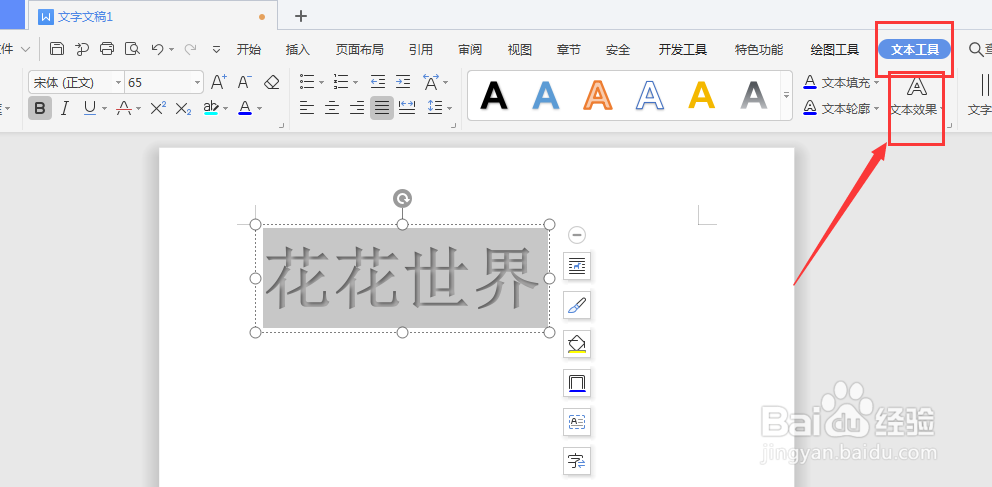Open 文本轮廓 dropdown
Screen dimensions: 992x487
[x=842, y=109]
